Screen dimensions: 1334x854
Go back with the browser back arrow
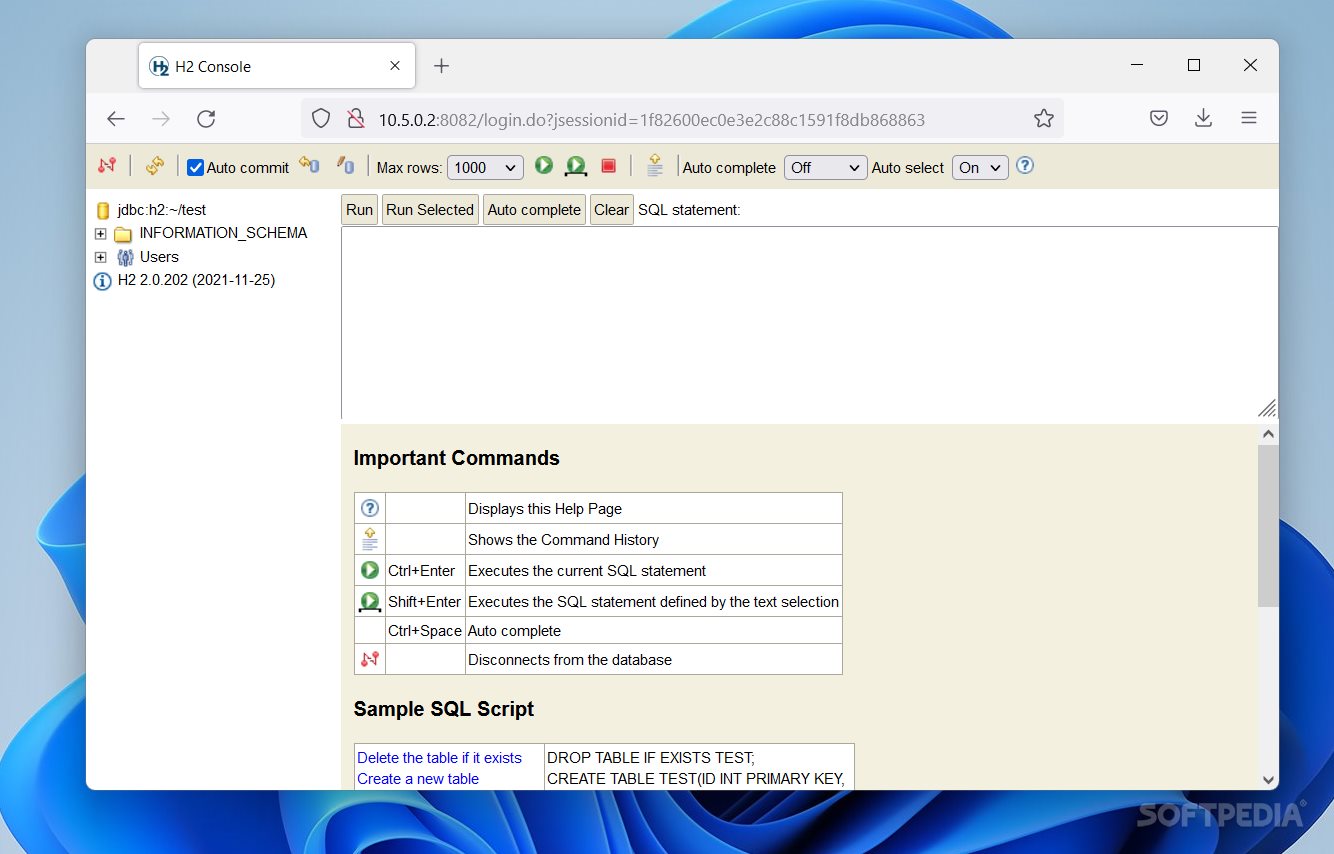pos(116,119)
